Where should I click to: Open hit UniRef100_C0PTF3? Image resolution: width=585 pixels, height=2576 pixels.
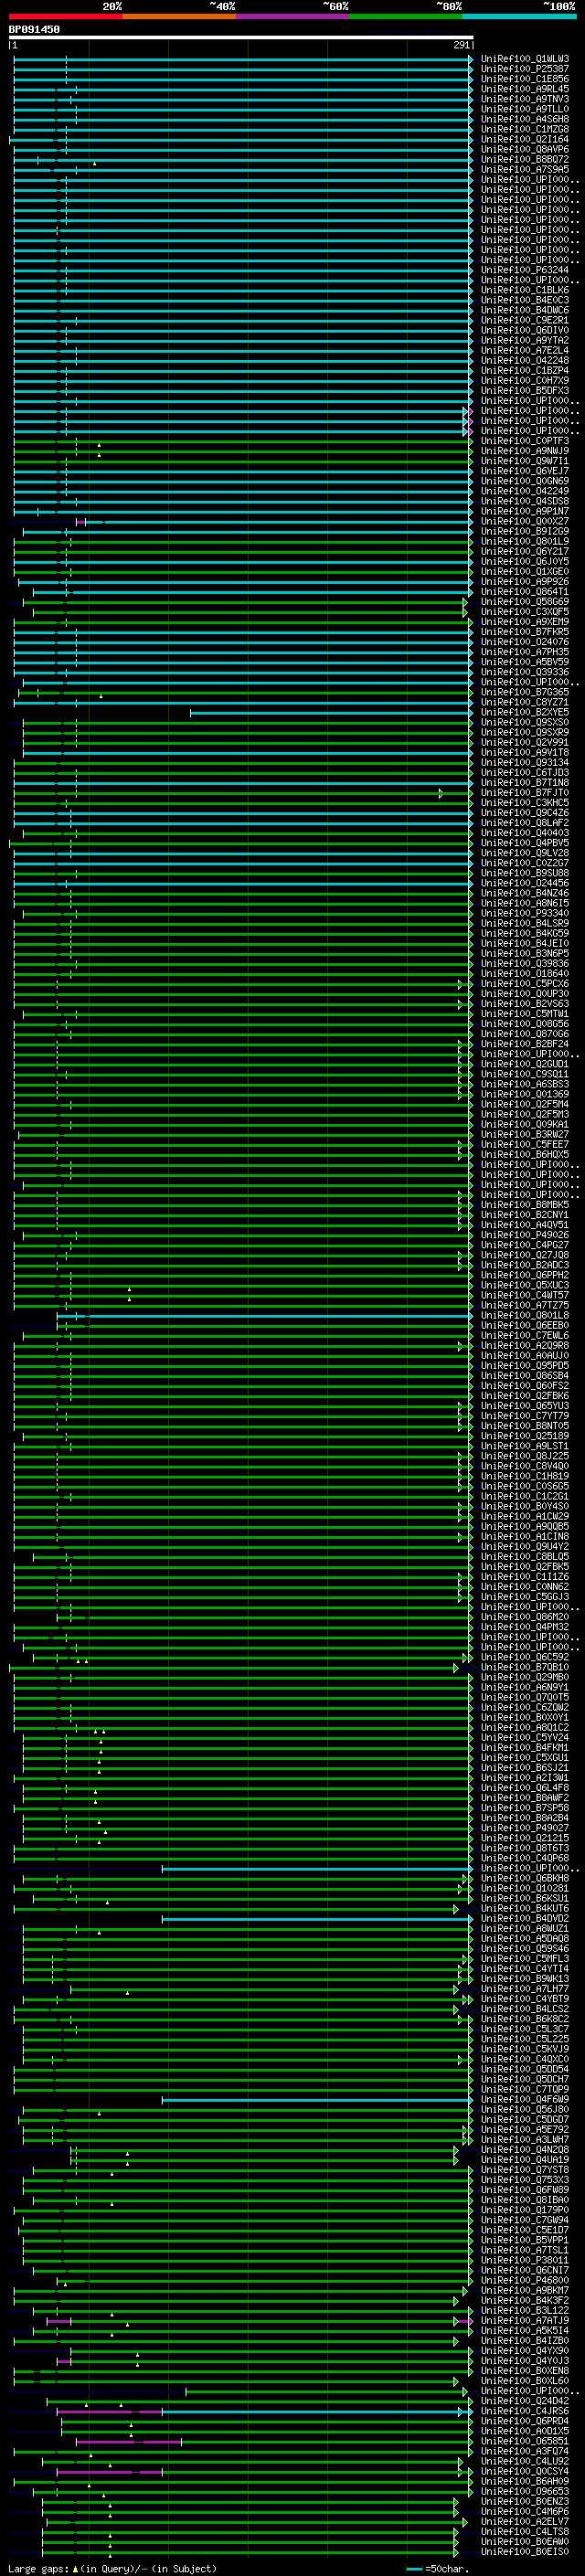(x=525, y=441)
